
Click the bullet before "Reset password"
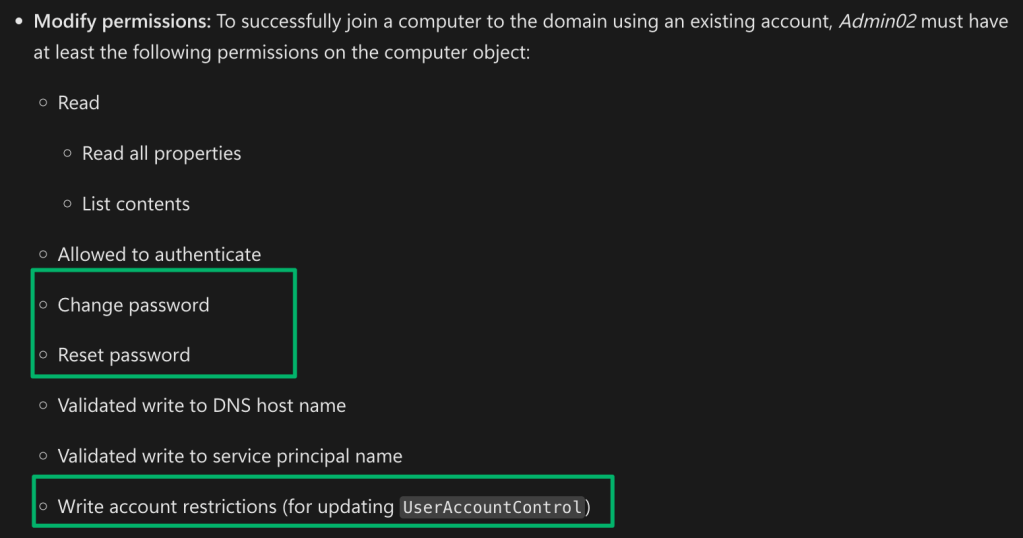coord(44,355)
